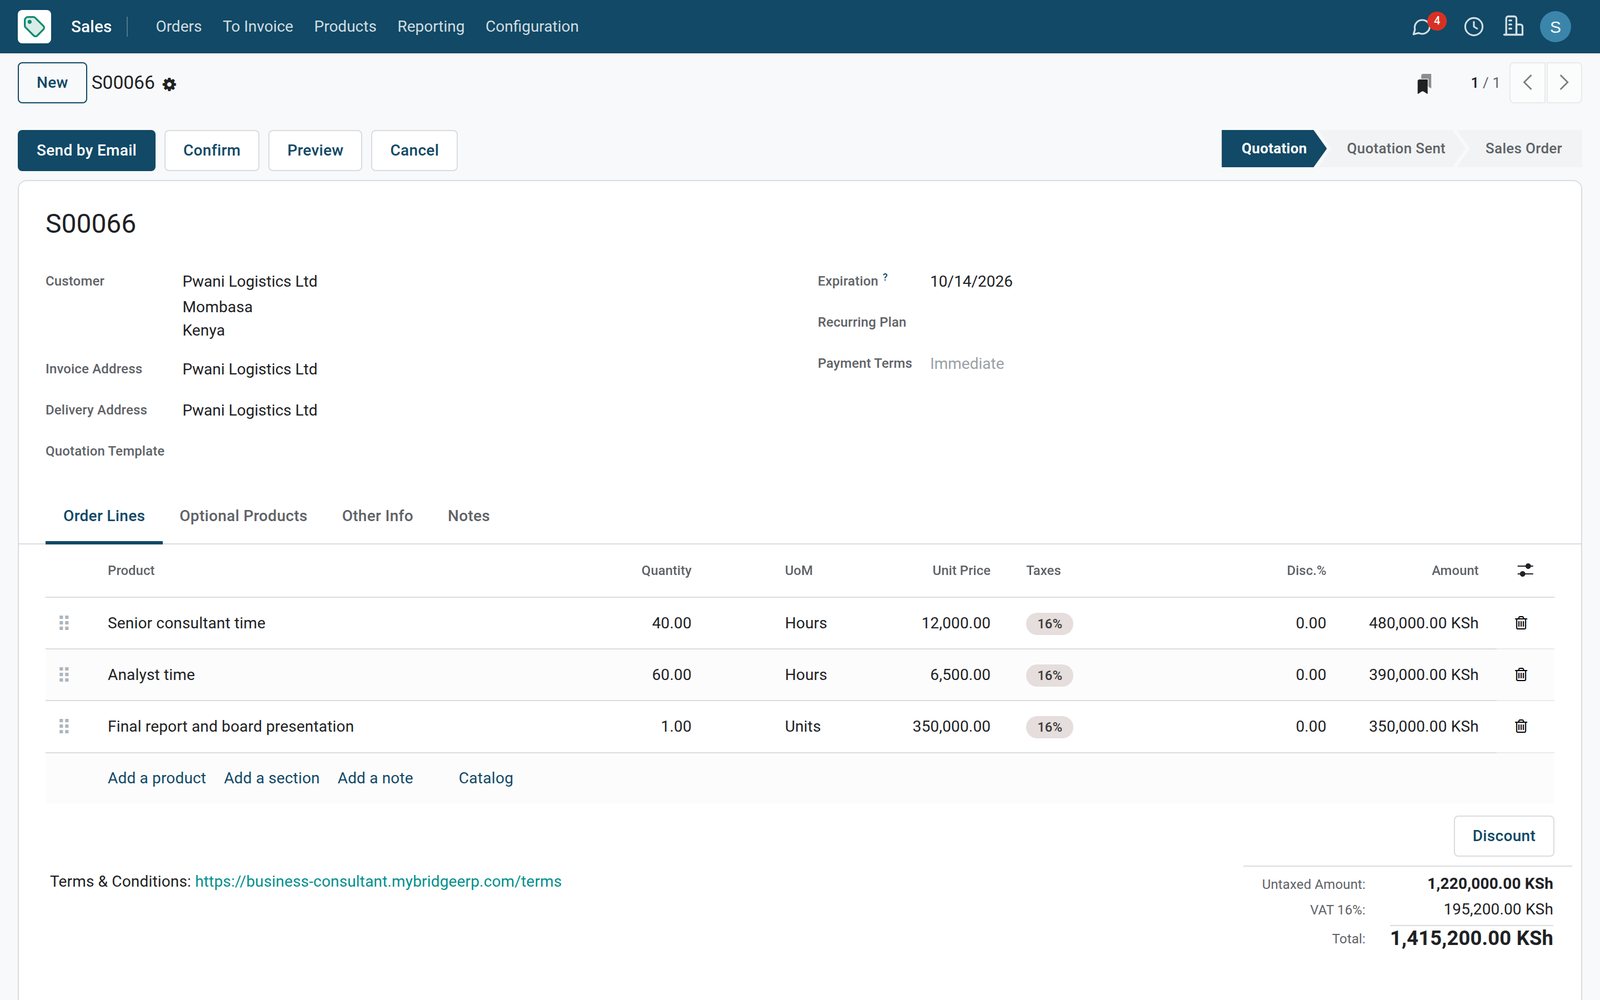
Task: Click the Final report line's drag handle
Action: (x=64, y=726)
